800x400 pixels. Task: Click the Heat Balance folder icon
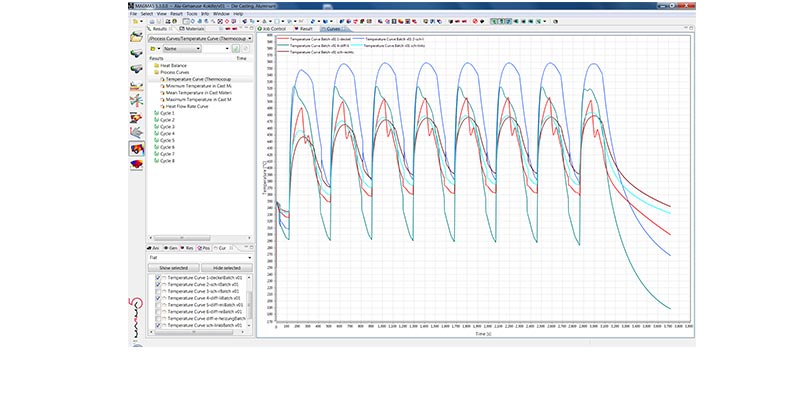coord(157,65)
